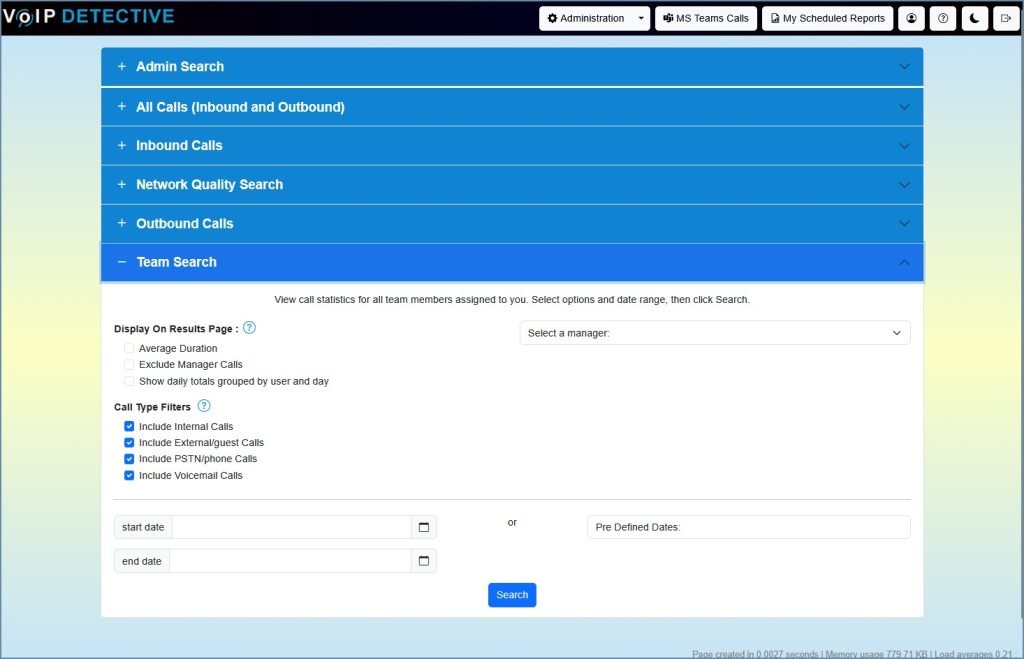Click the help icon next to Call Type Filters
The height and width of the screenshot is (659, 1024).
coord(203,406)
